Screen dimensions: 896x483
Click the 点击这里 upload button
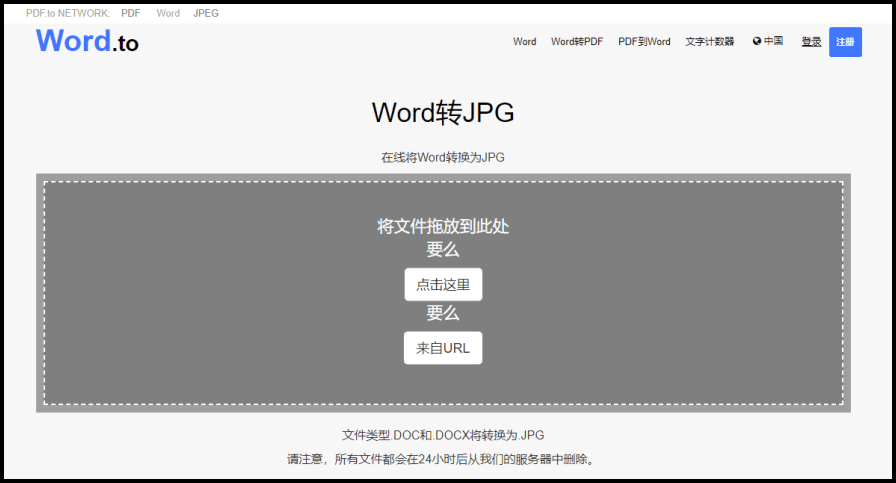443,284
